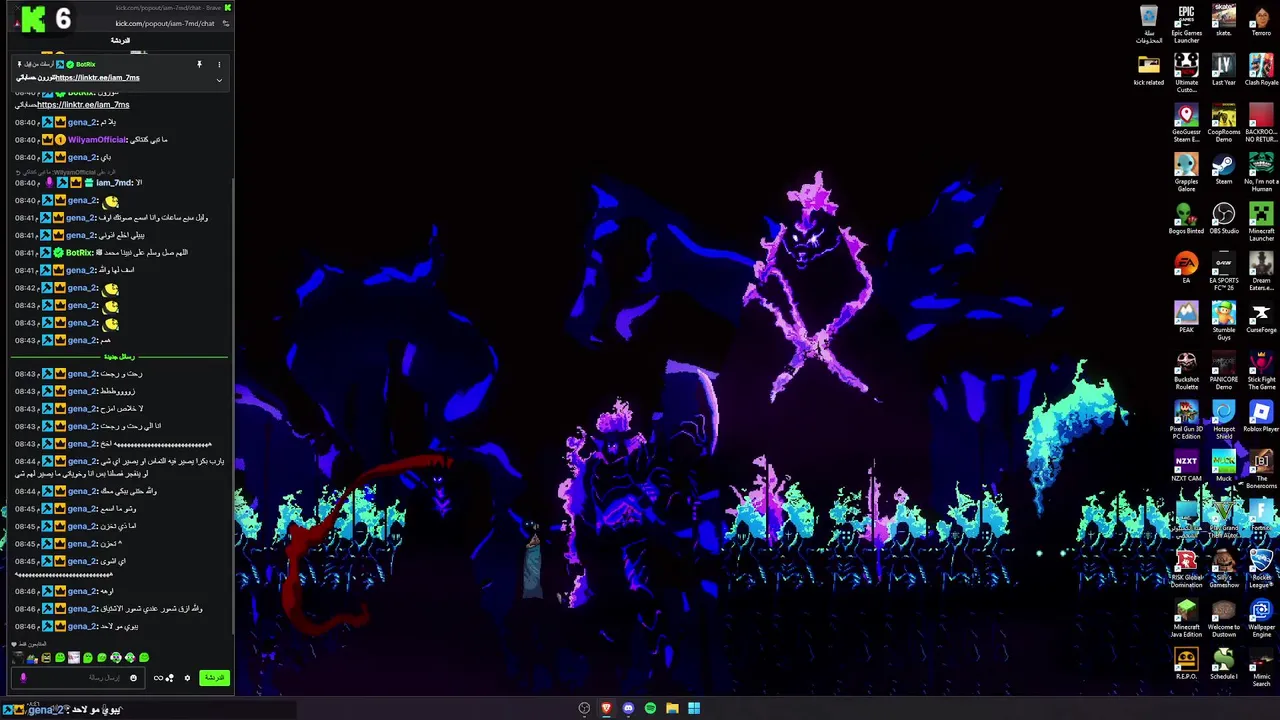Select the OBS Studio desktop shortcut
Image resolution: width=1280 pixels, height=720 pixels.
coord(1224,219)
